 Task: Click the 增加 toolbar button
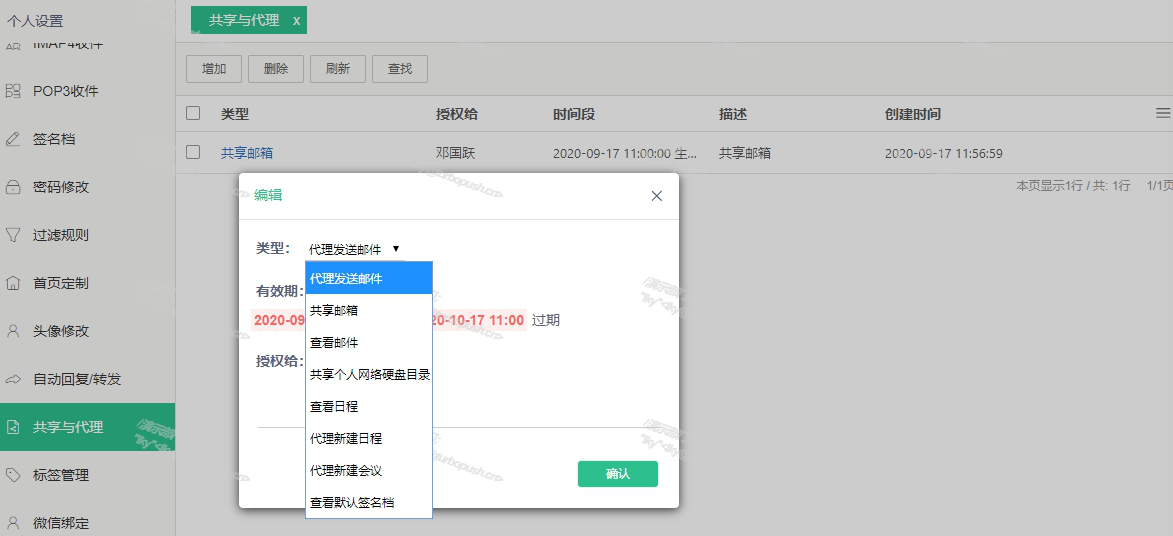pyautogui.click(x=214, y=69)
